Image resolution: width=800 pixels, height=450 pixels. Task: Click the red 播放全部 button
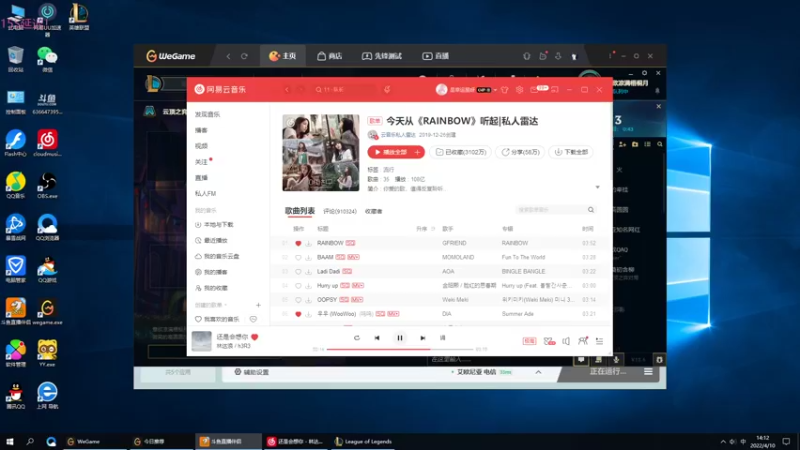point(390,152)
